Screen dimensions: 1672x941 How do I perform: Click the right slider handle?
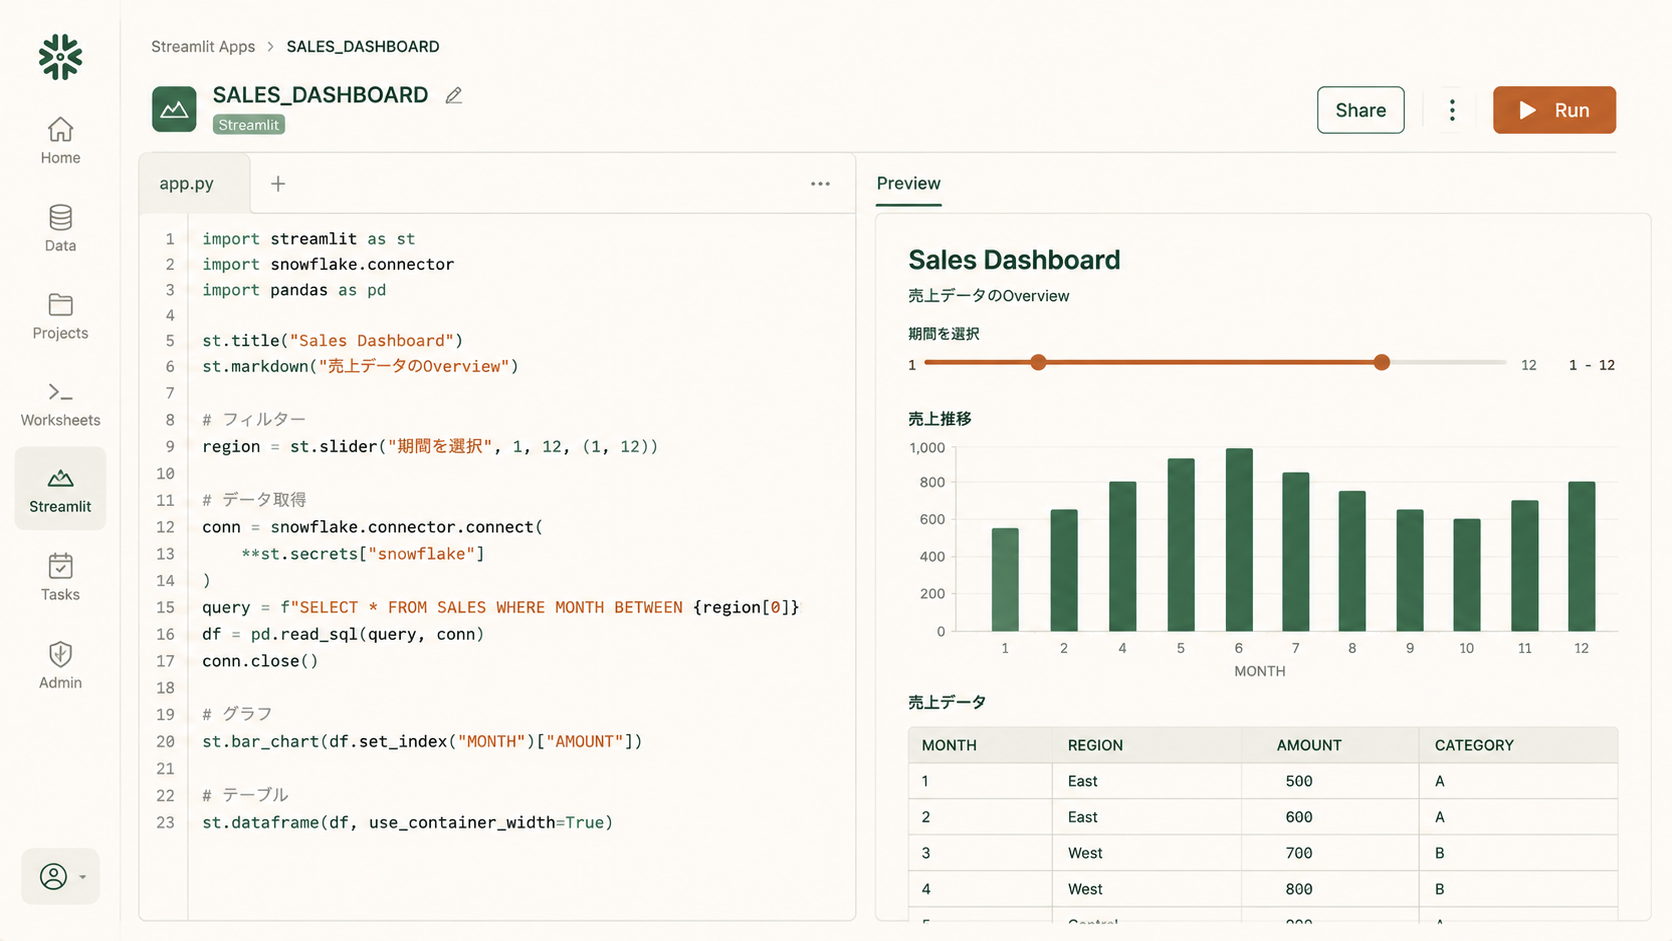click(x=1381, y=362)
